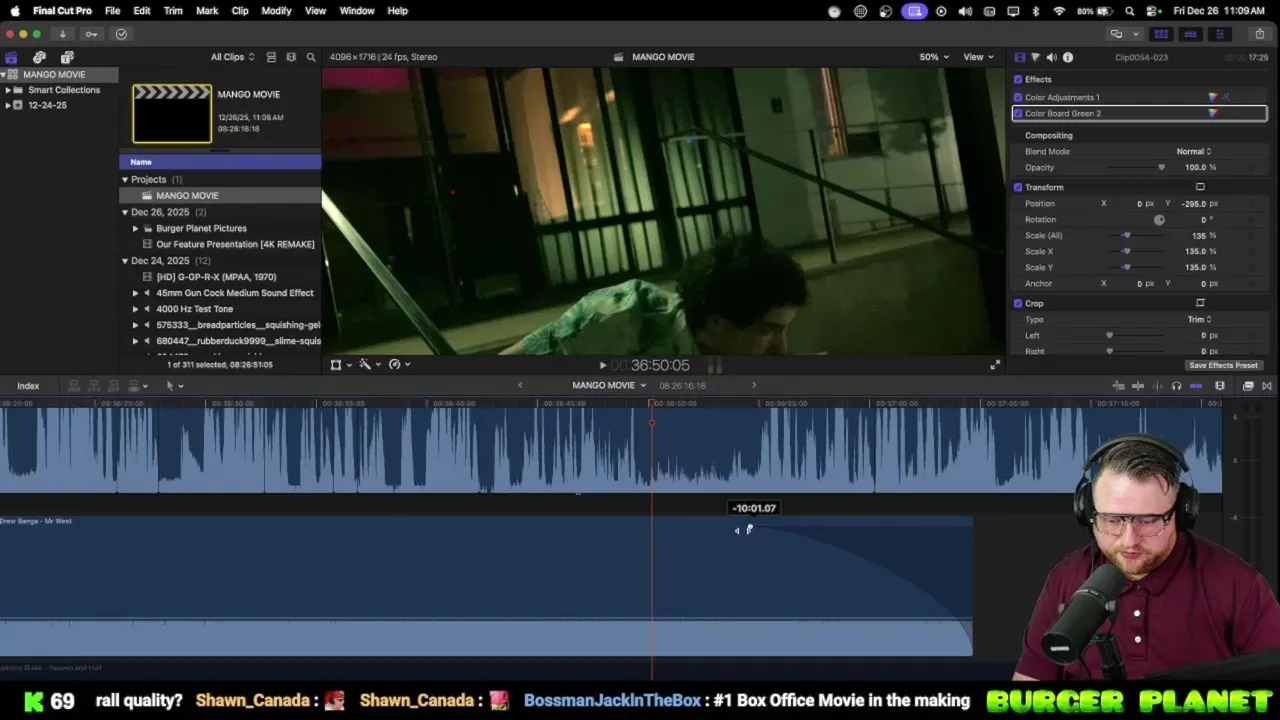Viewport: 1280px width, 720px height.
Task: Open clip appearance and filtering options
Action: coord(291,57)
